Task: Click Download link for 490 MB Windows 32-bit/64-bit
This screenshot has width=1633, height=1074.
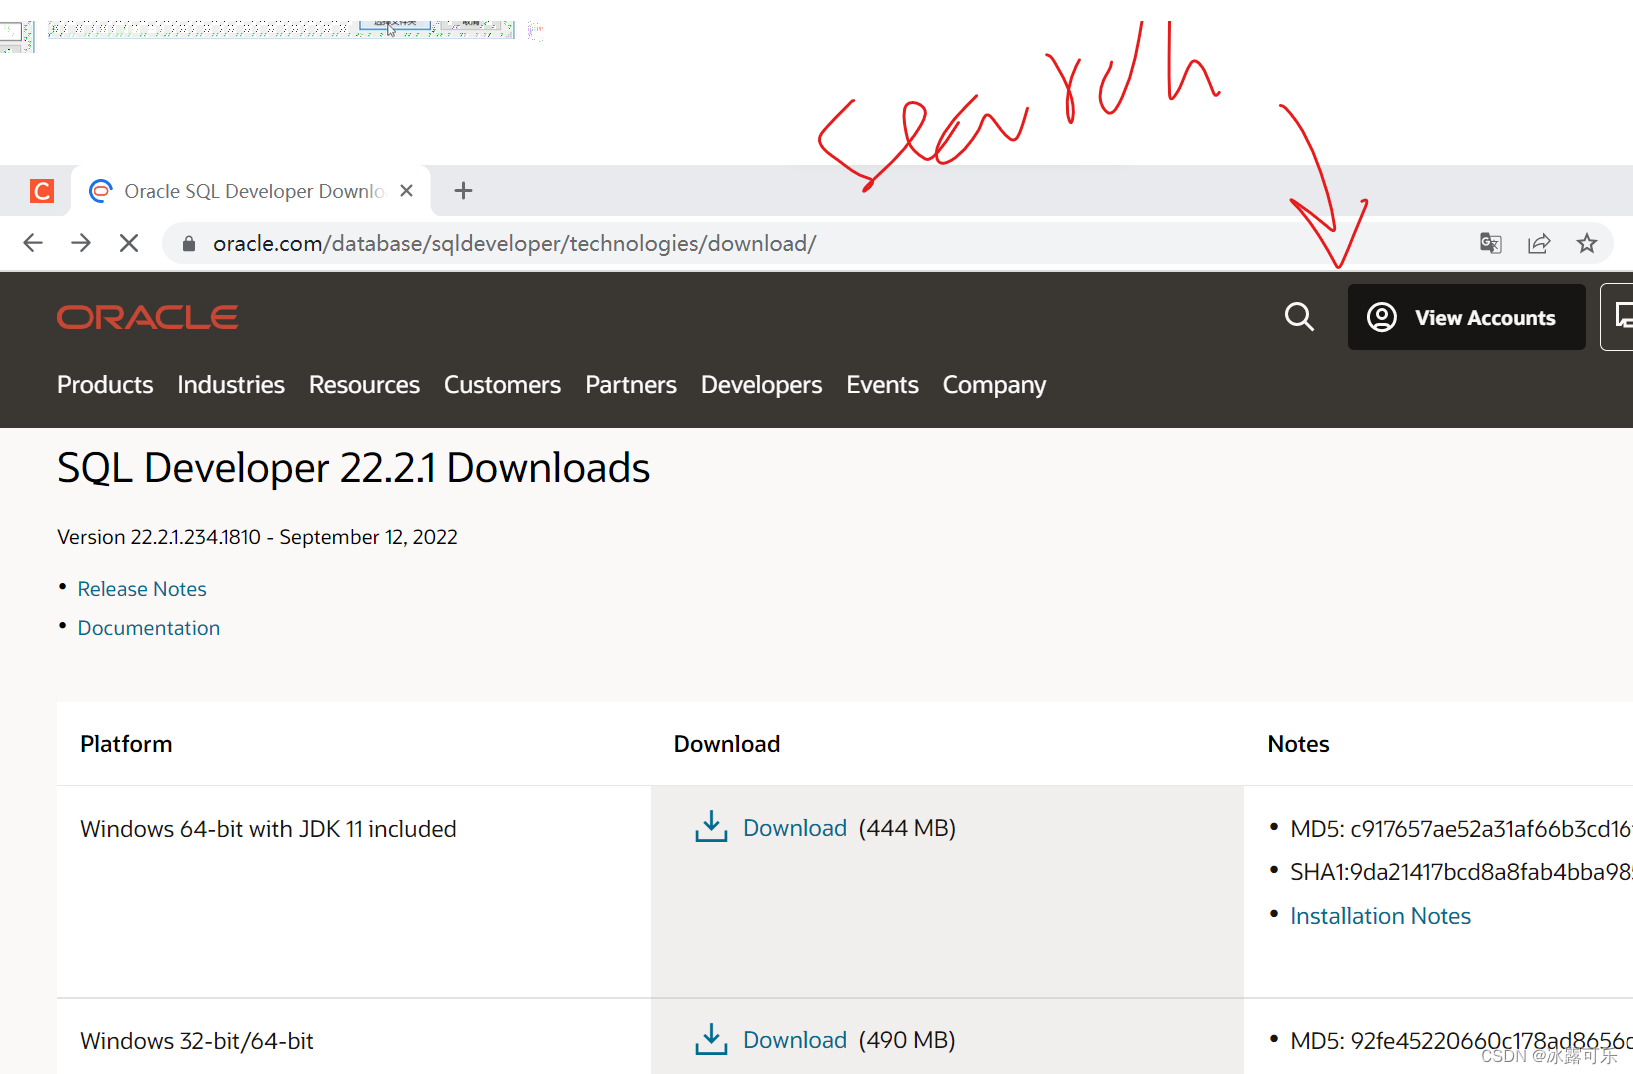Action: click(795, 1040)
